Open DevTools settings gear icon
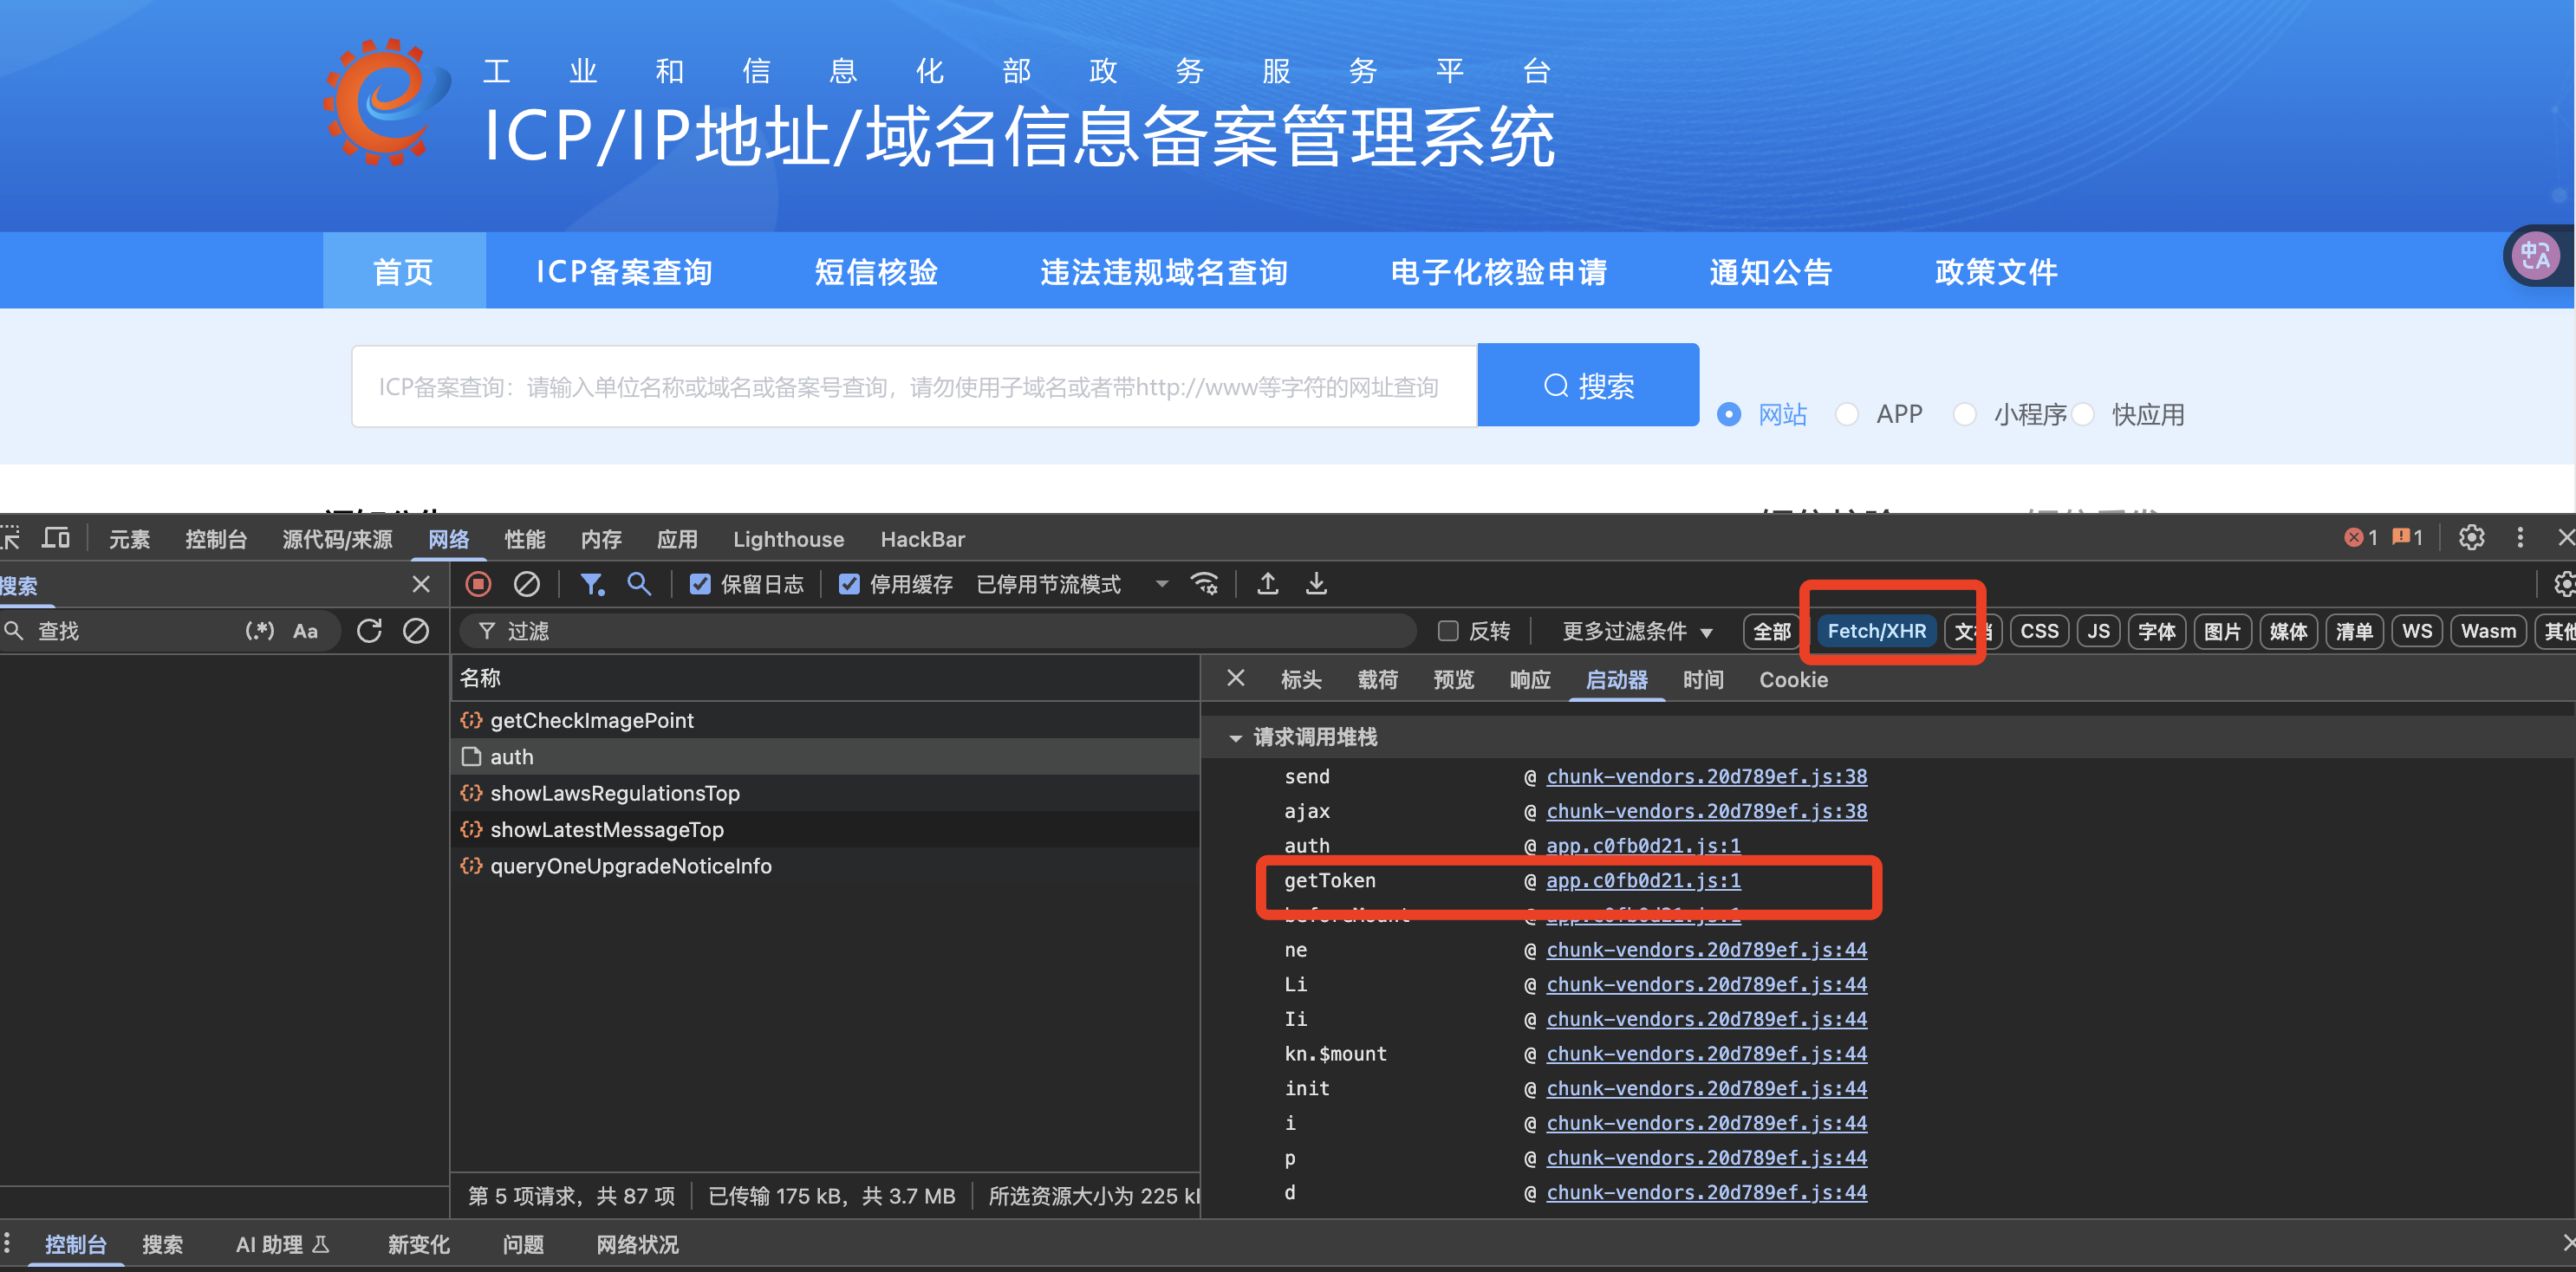Screen dimensions: 2576x1272 [x=2471, y=538]
